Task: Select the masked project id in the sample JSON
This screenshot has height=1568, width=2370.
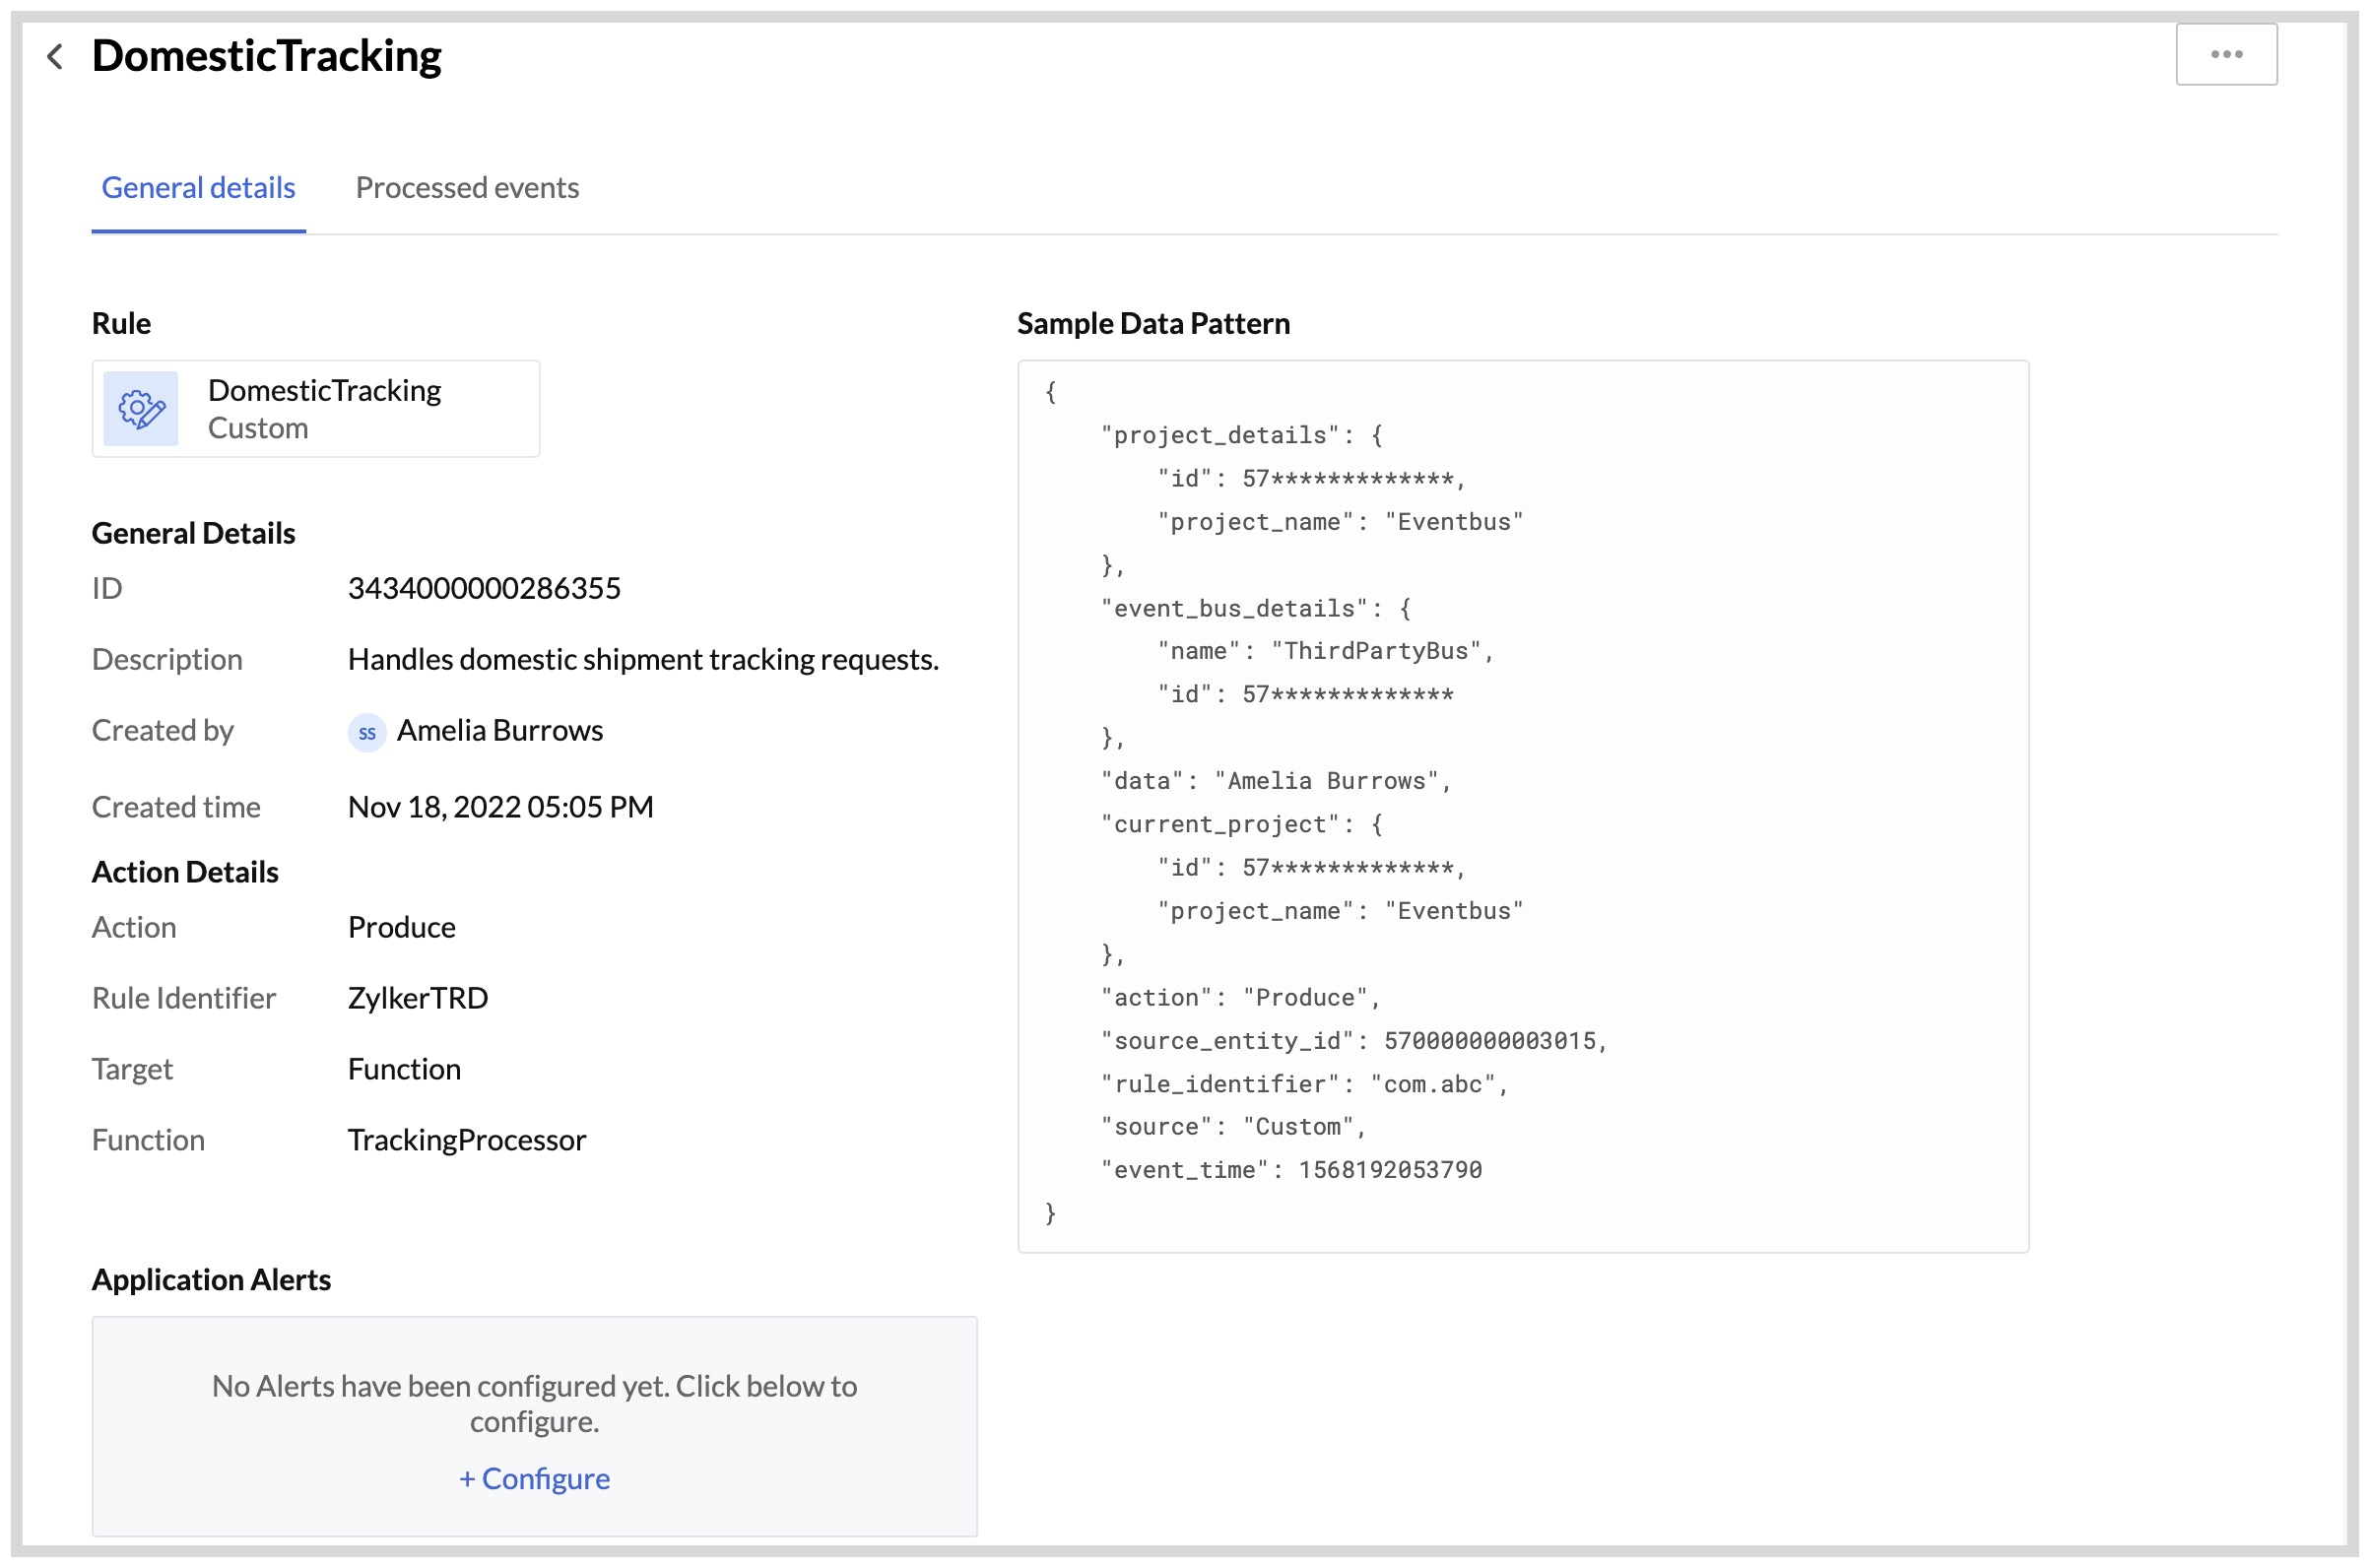Action: coord(1350,478)
